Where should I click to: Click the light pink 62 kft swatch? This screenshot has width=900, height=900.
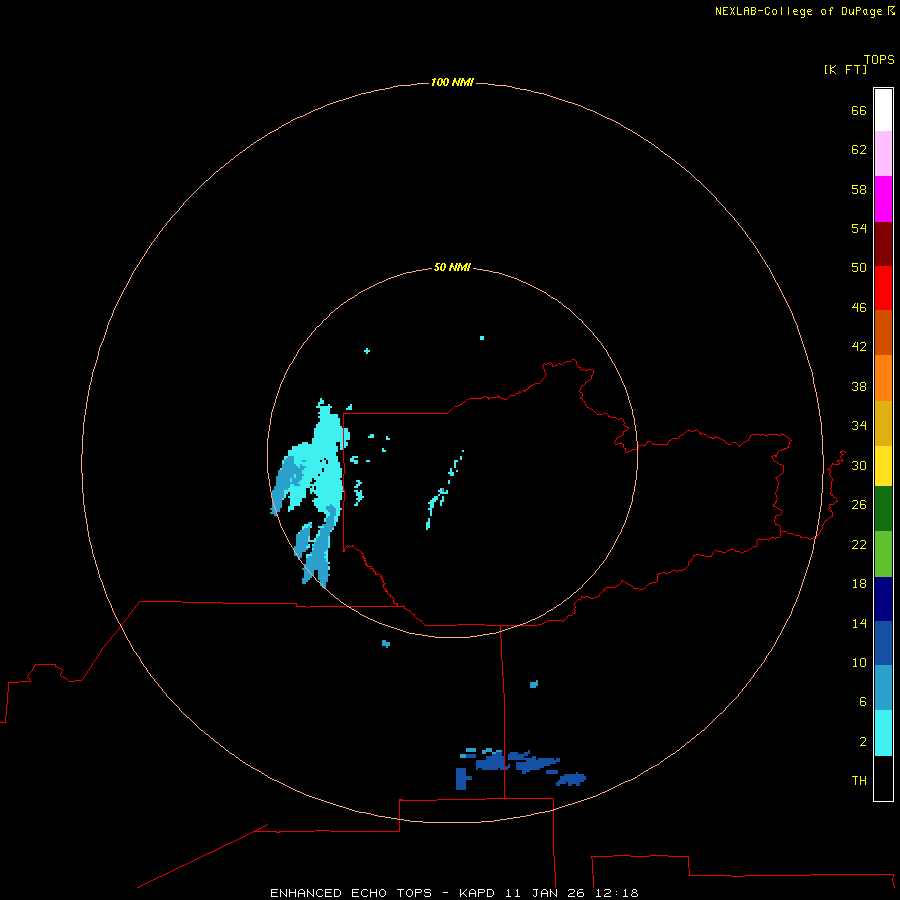pos(883,154)
